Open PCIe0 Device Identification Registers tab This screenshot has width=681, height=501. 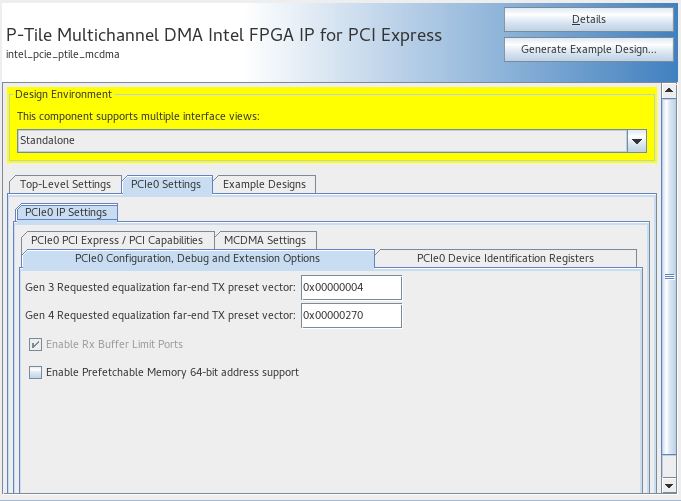coord(505,258)
